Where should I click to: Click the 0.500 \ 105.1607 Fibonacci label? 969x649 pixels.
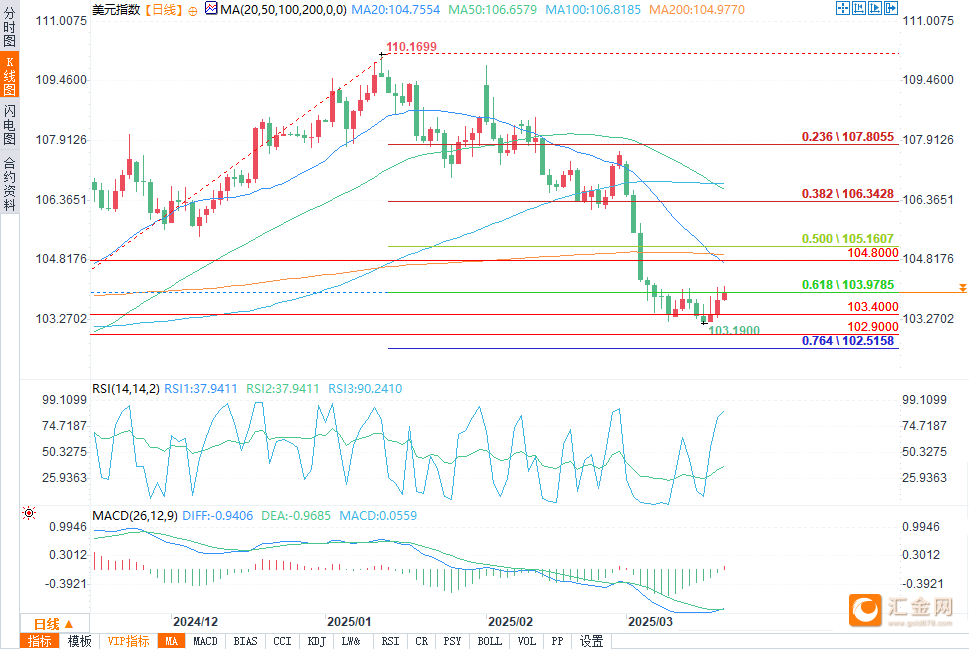click(848, 239)
